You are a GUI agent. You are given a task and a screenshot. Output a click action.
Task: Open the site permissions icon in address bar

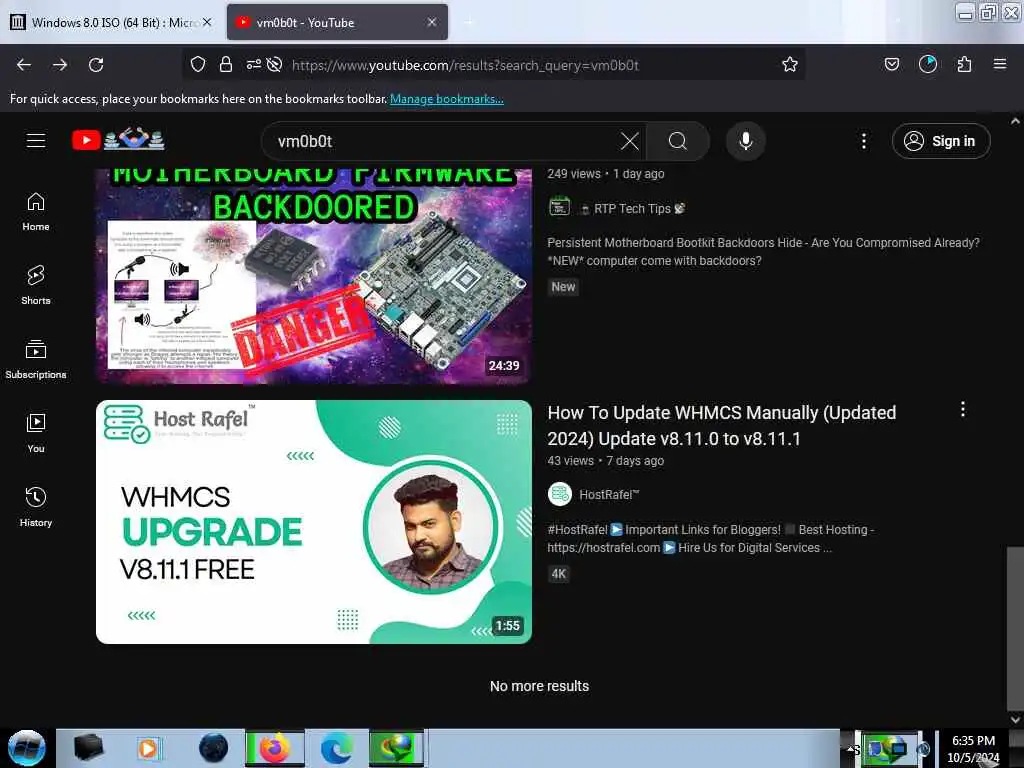tap(253, 64)
